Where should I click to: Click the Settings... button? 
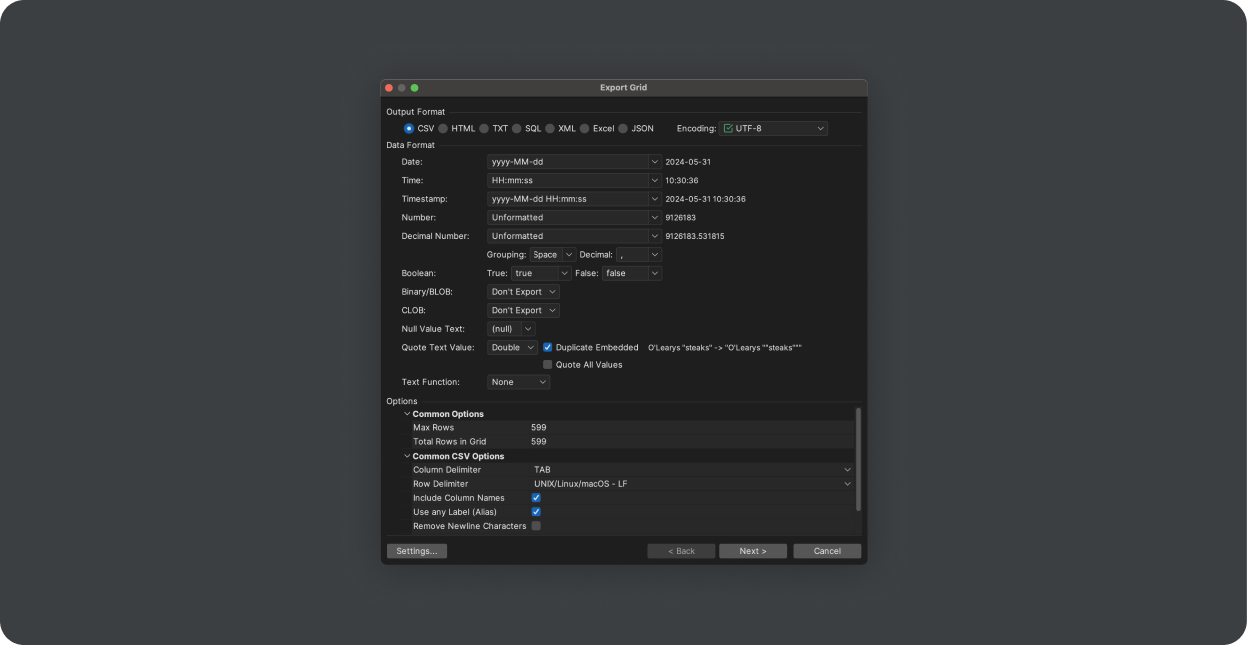[416, 551]
